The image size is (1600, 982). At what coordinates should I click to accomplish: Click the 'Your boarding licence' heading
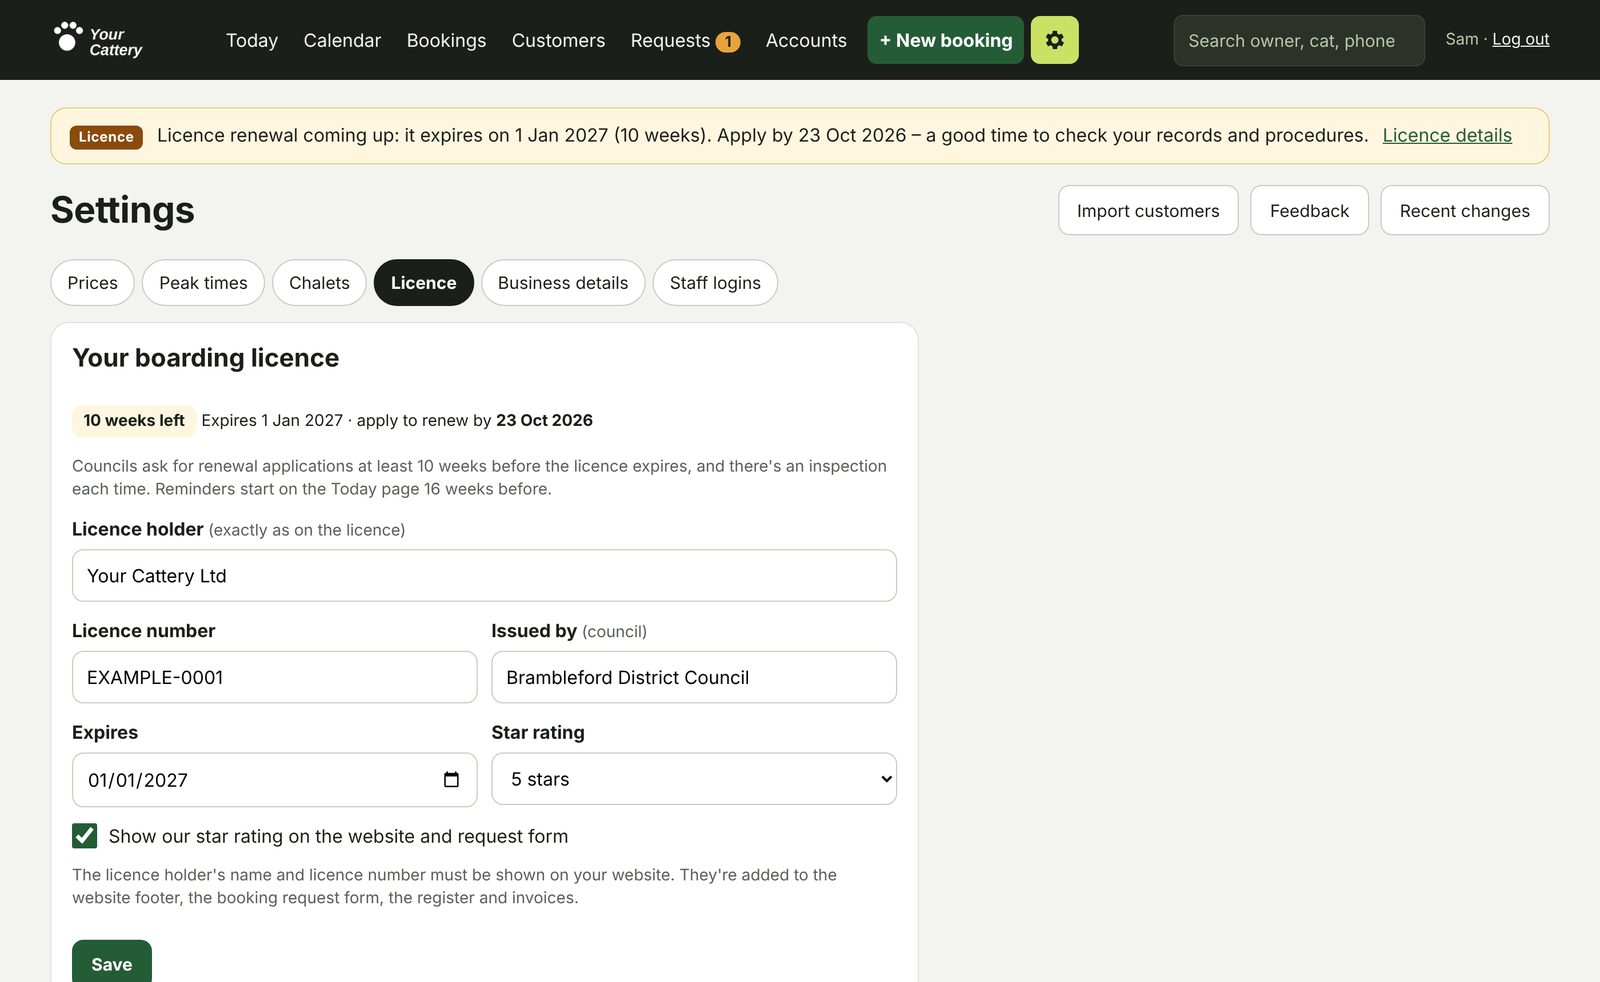(206, 358)
